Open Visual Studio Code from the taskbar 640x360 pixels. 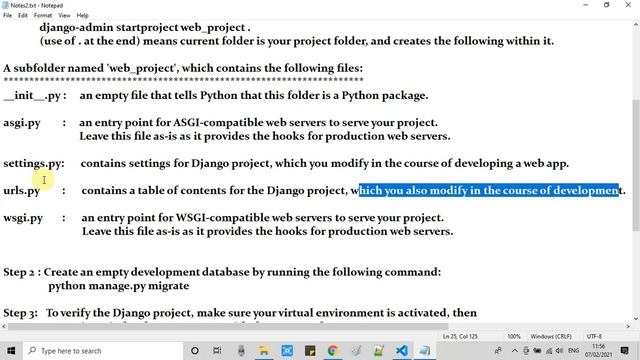pyautogui.click(x=401, y=351)
